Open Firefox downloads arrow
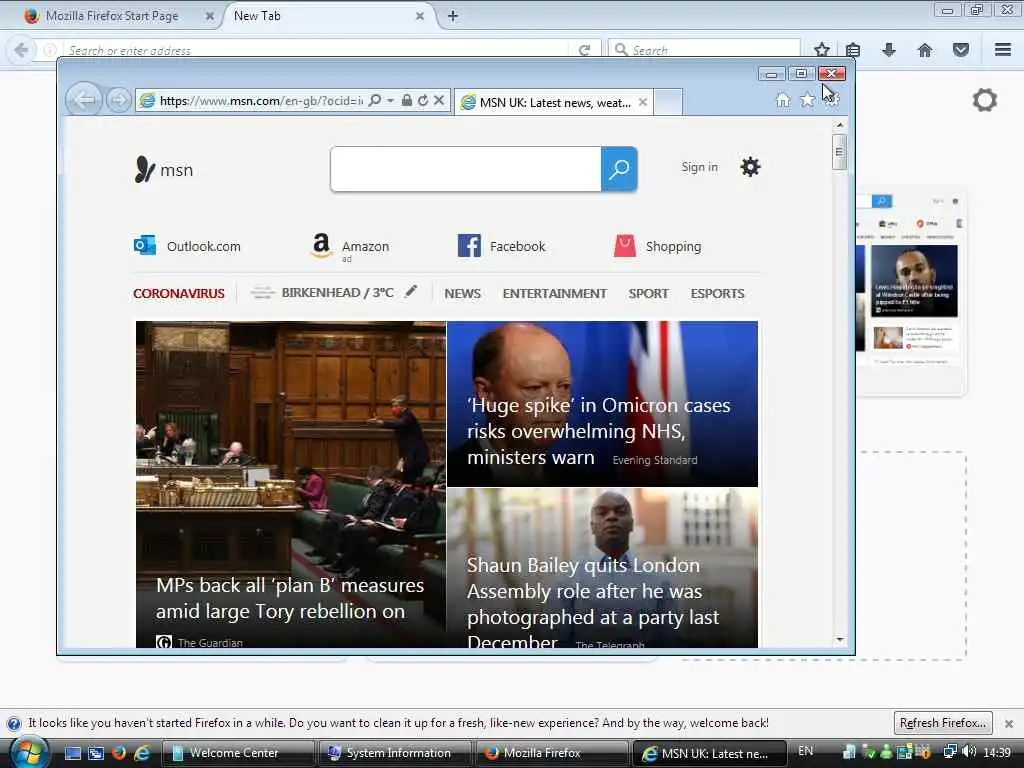 [888, 50]
